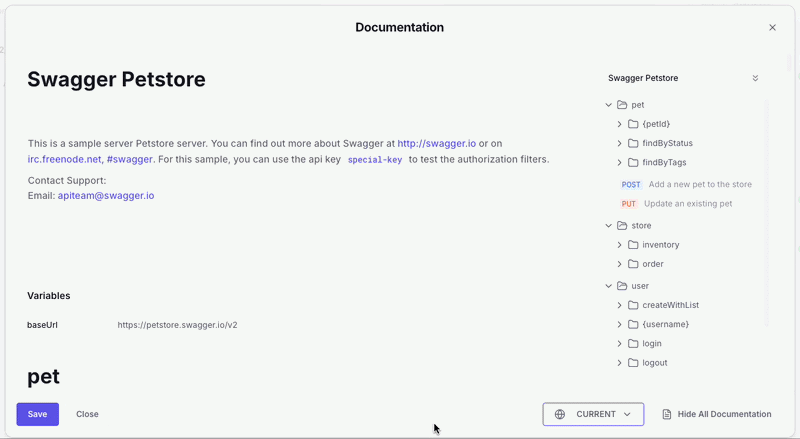Click the Variables heading
Viewport: 800px width, 439px height.
(48, 296)
